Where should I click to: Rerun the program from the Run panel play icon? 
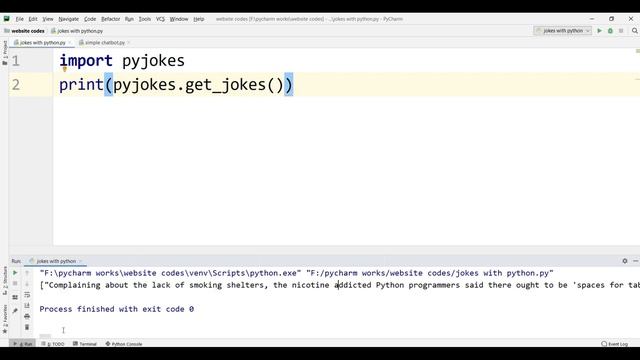[15, 273]
